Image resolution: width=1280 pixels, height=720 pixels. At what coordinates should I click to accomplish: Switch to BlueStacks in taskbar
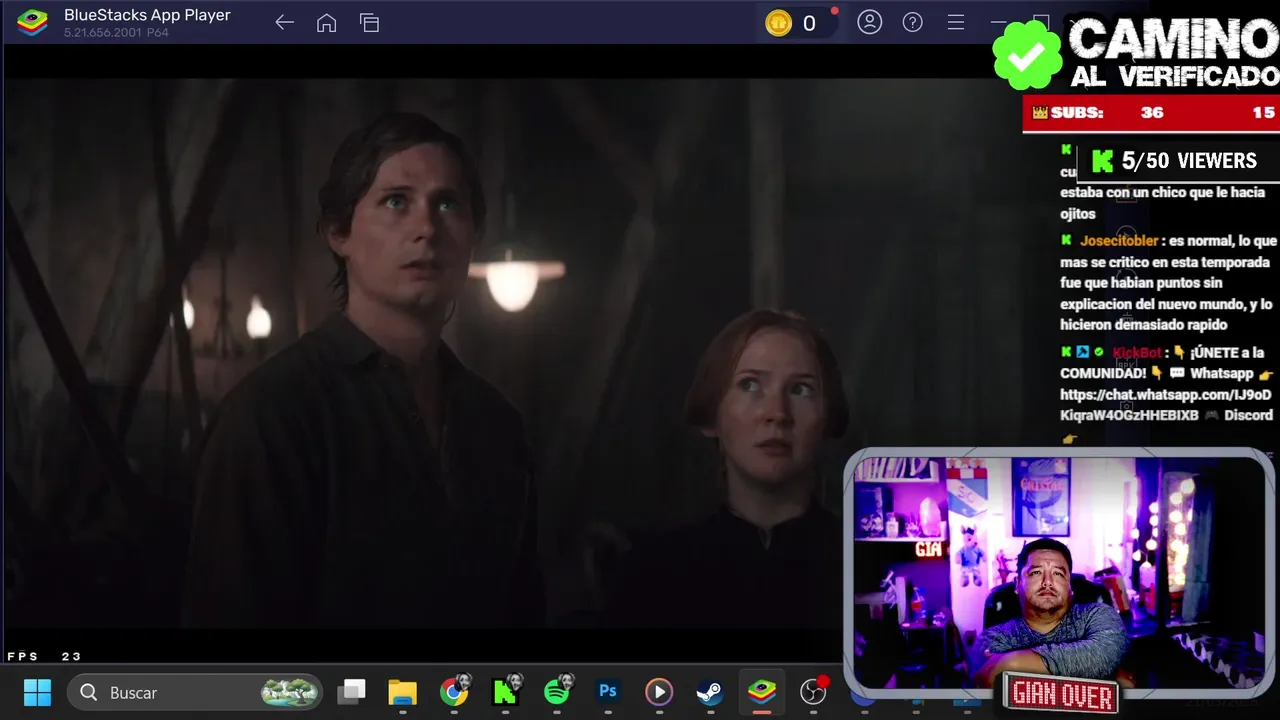click(762, 692)
